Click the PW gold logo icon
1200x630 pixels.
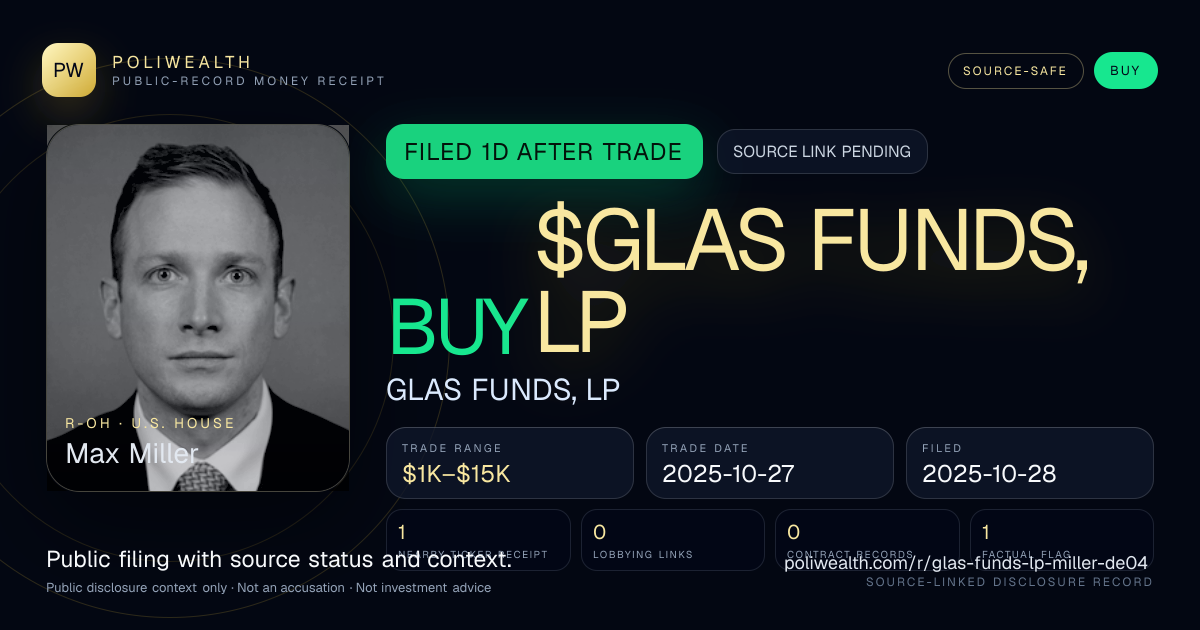coord(69,70)
